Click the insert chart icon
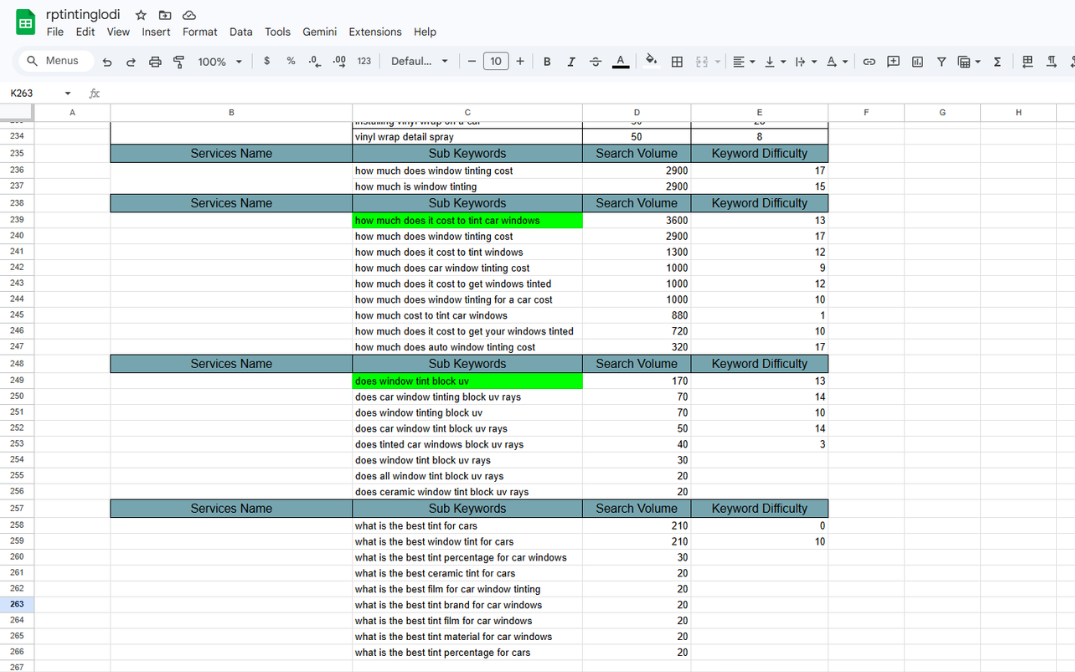Image resolution: width=1075 pixels, height=672 pixels. click(917, 62)
